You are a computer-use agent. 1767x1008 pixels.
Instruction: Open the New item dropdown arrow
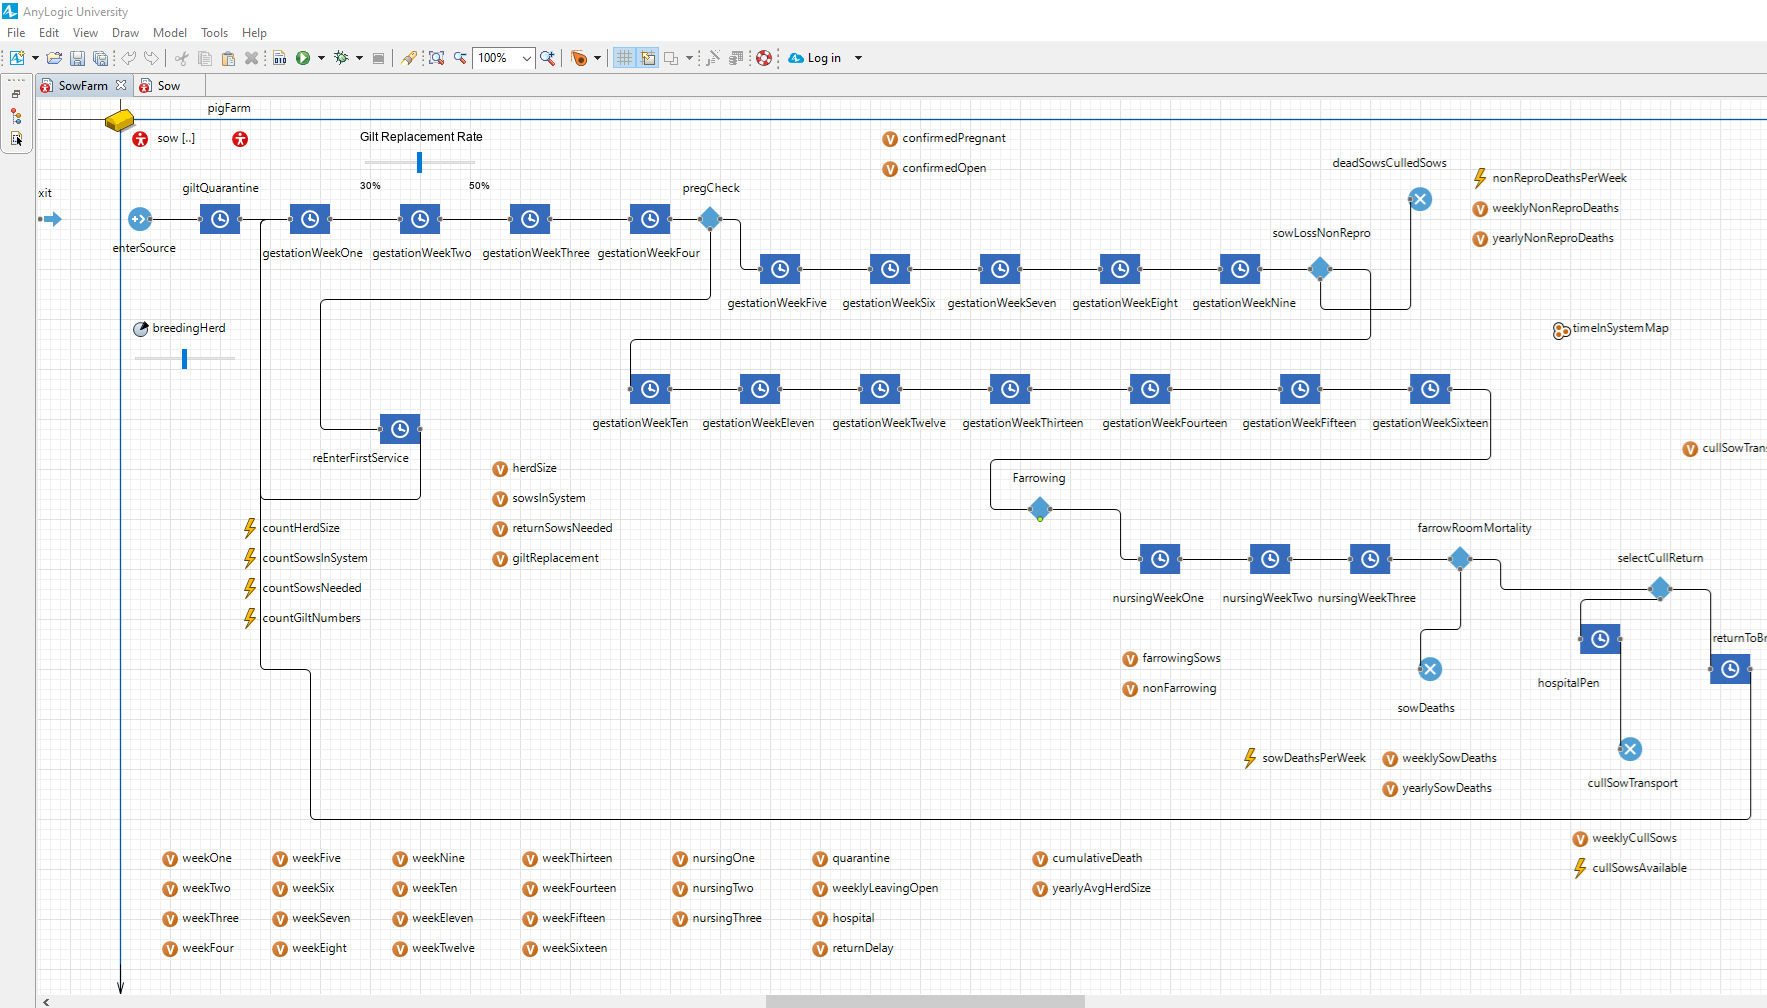click(x=35, y=58)
